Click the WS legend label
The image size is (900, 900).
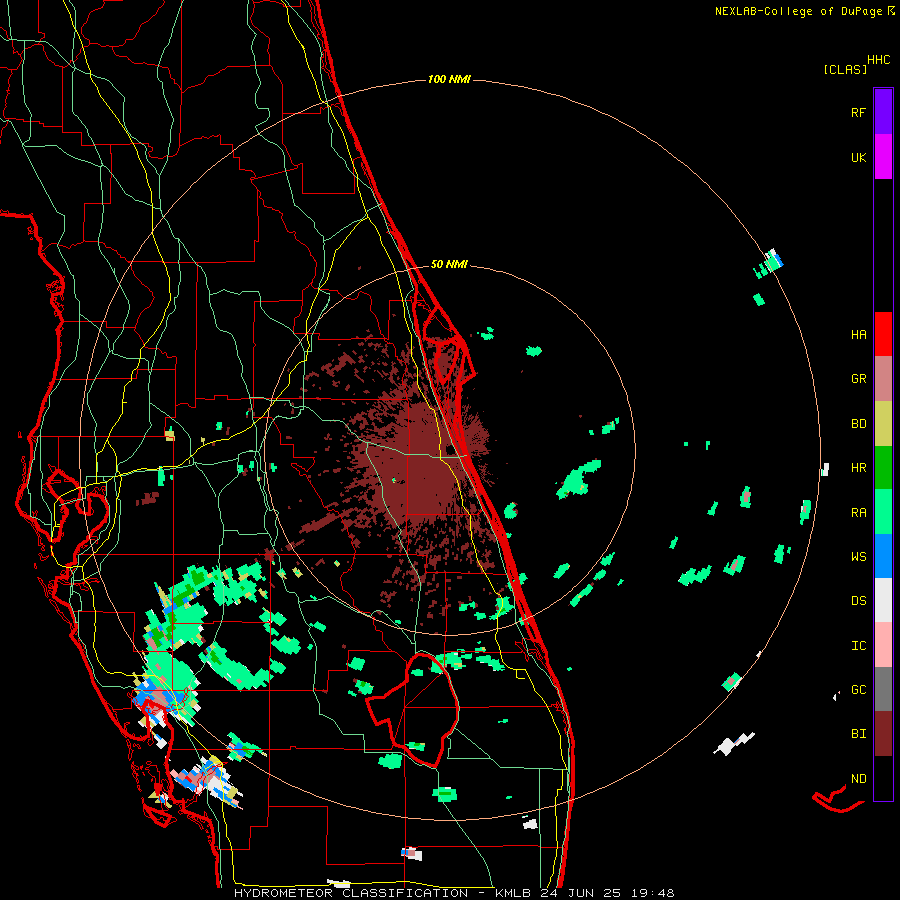(858, 557)
